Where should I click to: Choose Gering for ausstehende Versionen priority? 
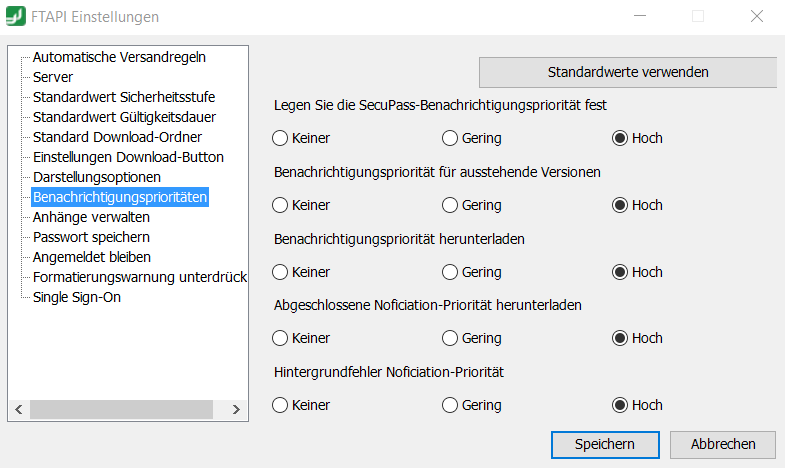(x=472, y=205)
